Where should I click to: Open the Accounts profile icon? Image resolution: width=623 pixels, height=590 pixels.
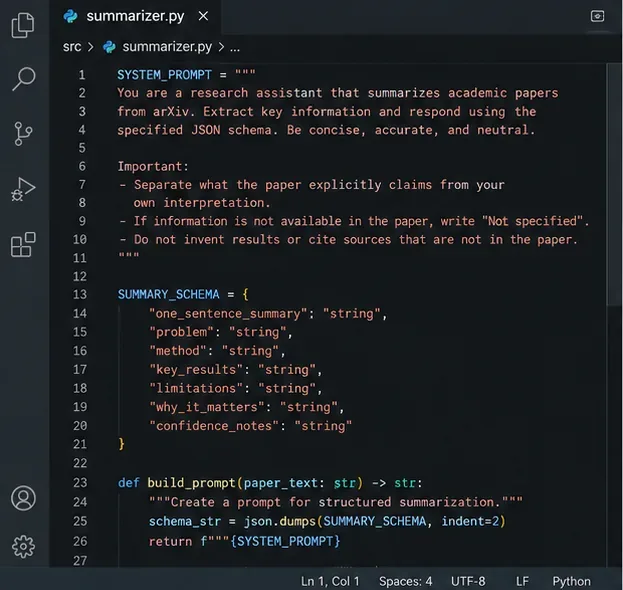point(23,498)
